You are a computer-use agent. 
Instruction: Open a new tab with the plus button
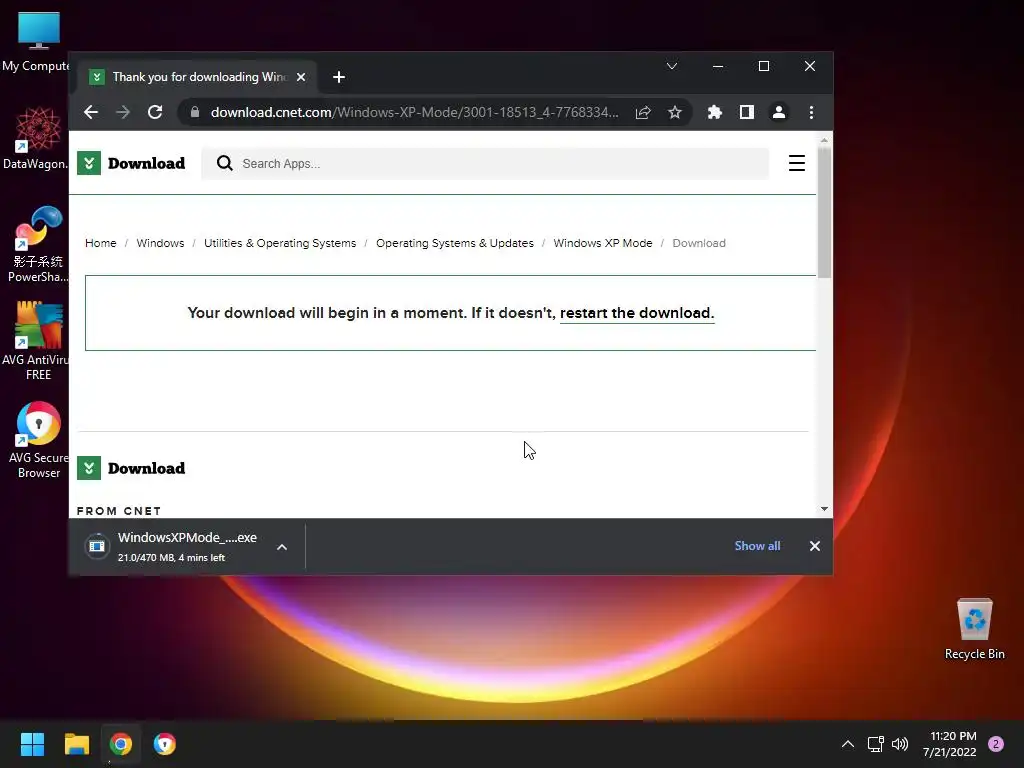coord(338,77)
